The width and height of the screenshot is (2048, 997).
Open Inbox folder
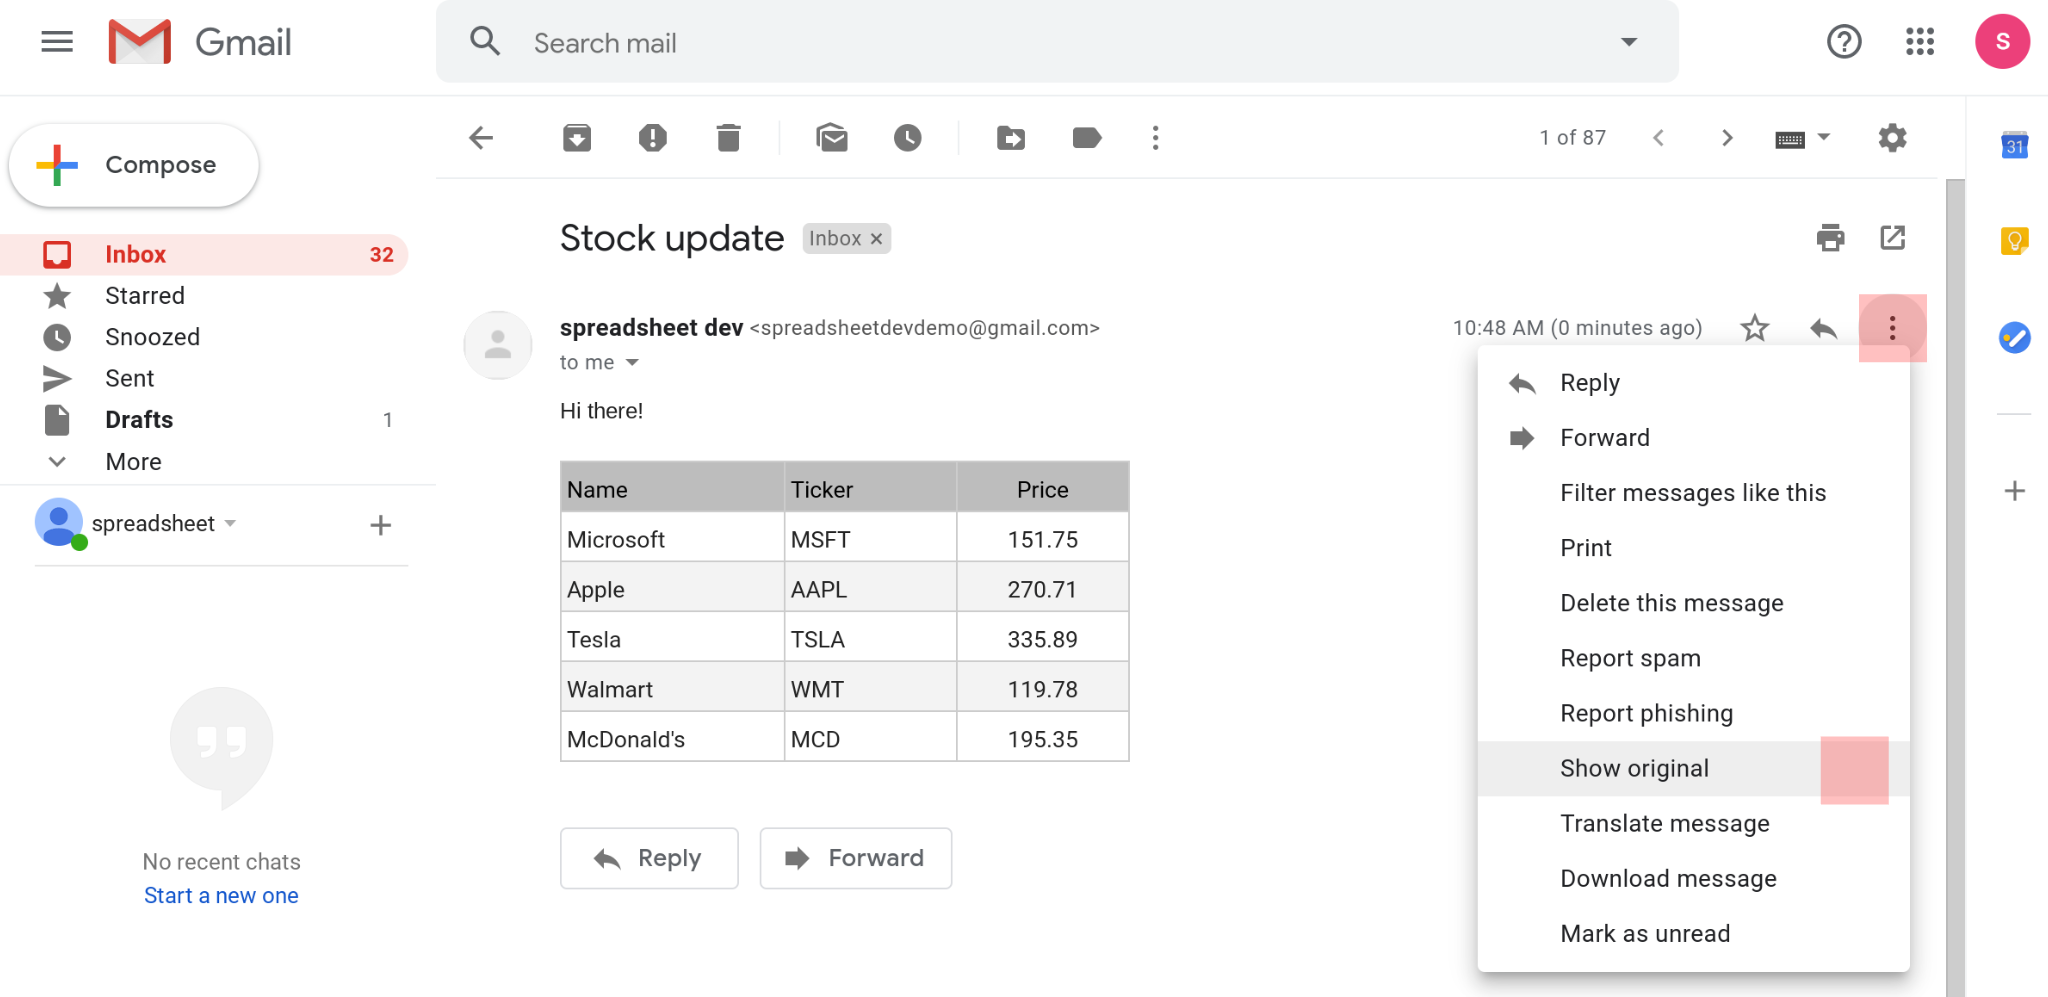pyautogui.click(x=204, y=254)
